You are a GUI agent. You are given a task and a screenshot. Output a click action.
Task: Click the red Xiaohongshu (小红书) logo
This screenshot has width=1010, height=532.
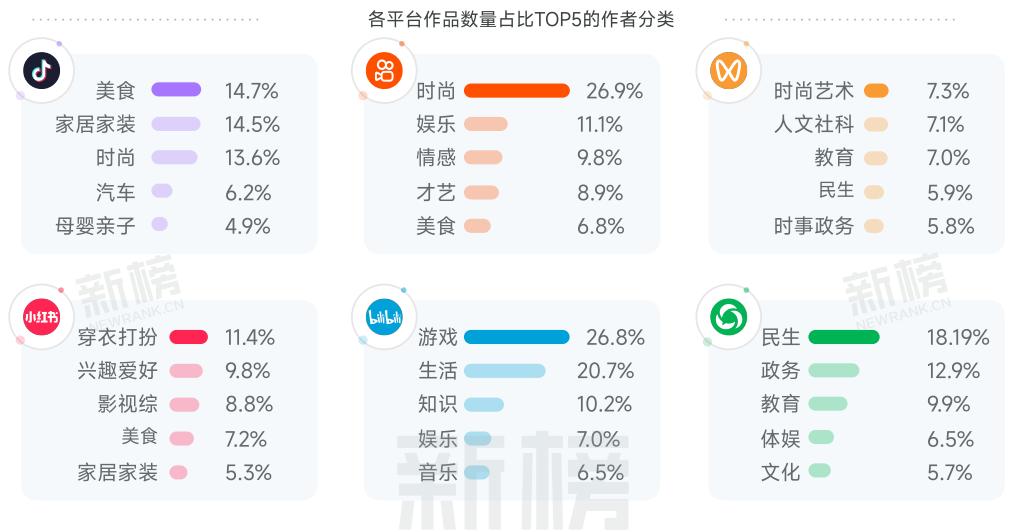[42, 317]
